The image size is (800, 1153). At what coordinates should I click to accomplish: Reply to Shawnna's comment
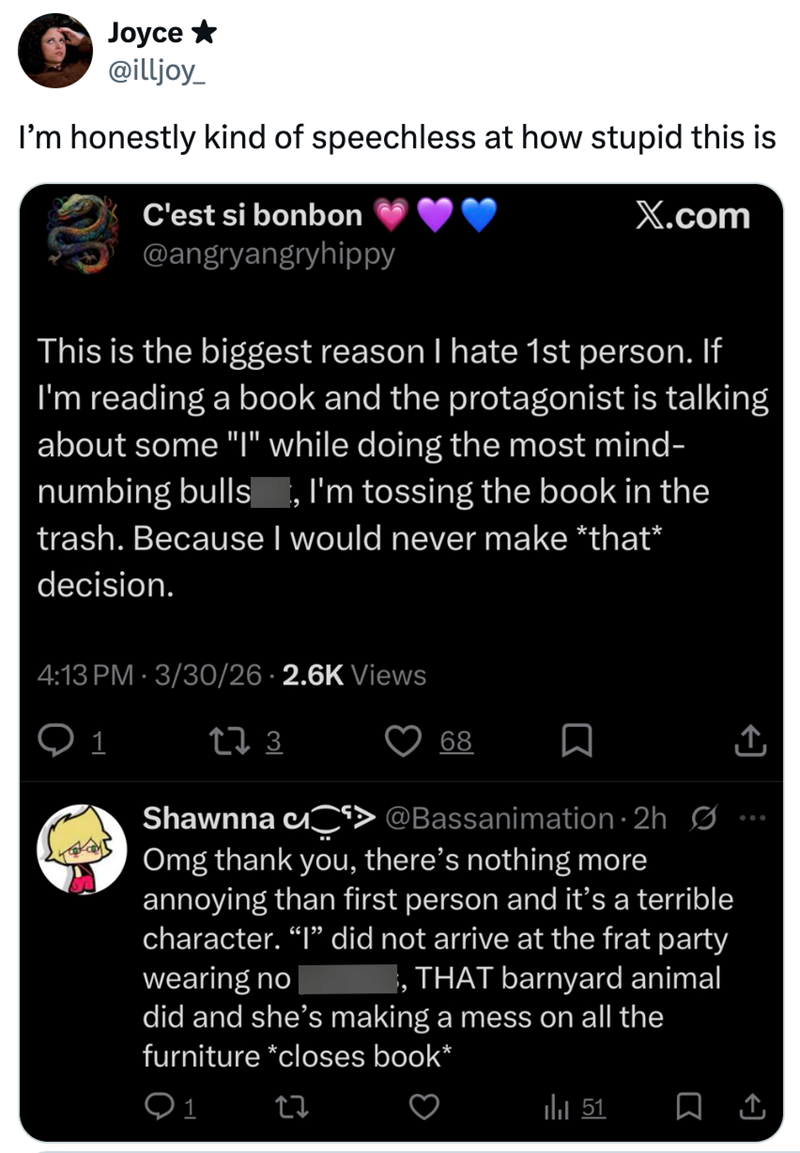(x=162, y=1107)
